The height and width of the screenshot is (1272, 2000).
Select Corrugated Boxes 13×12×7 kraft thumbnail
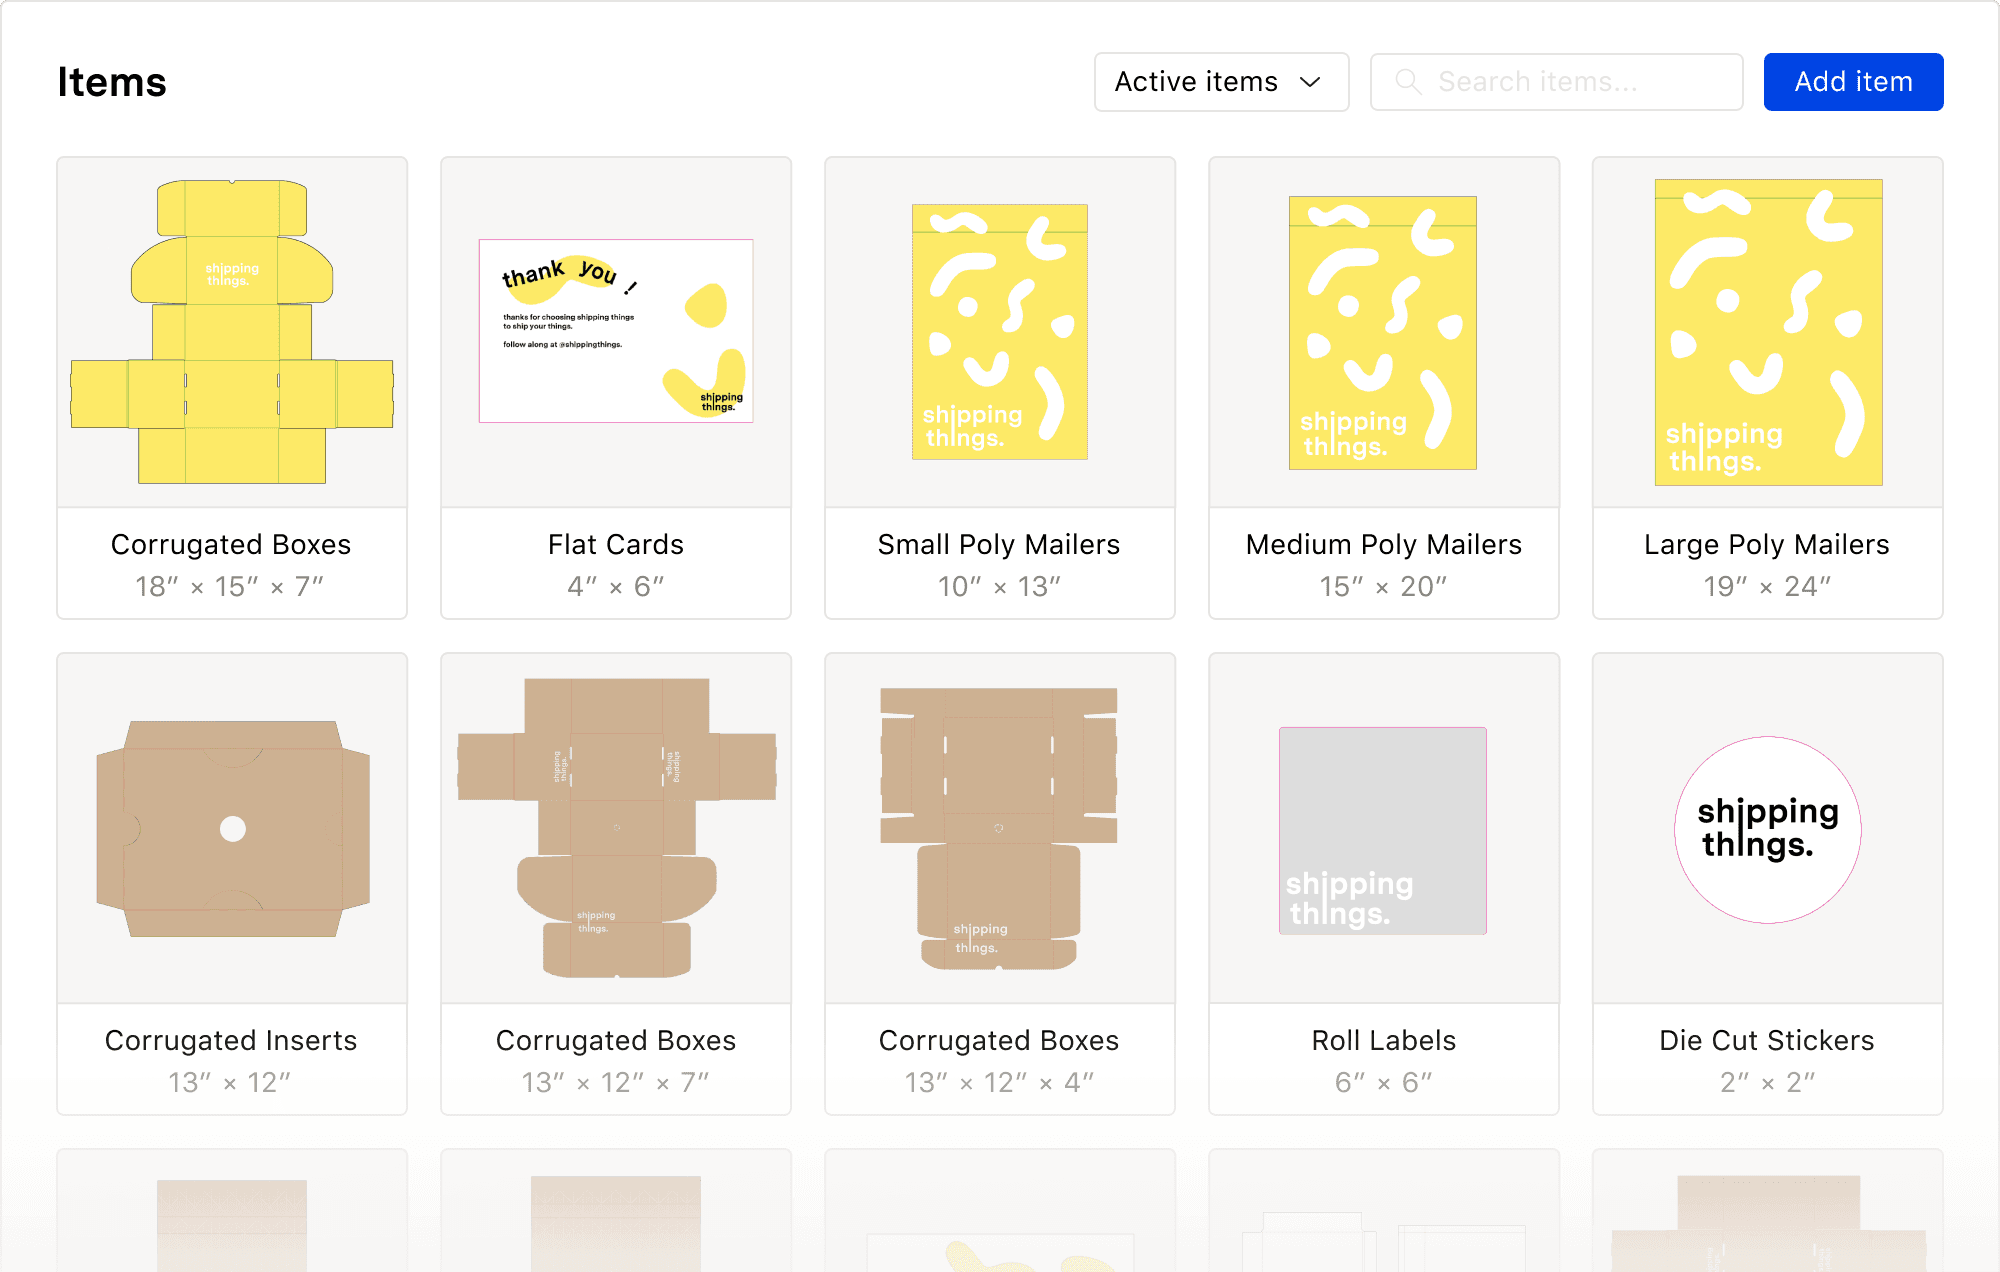coord(616,828)
